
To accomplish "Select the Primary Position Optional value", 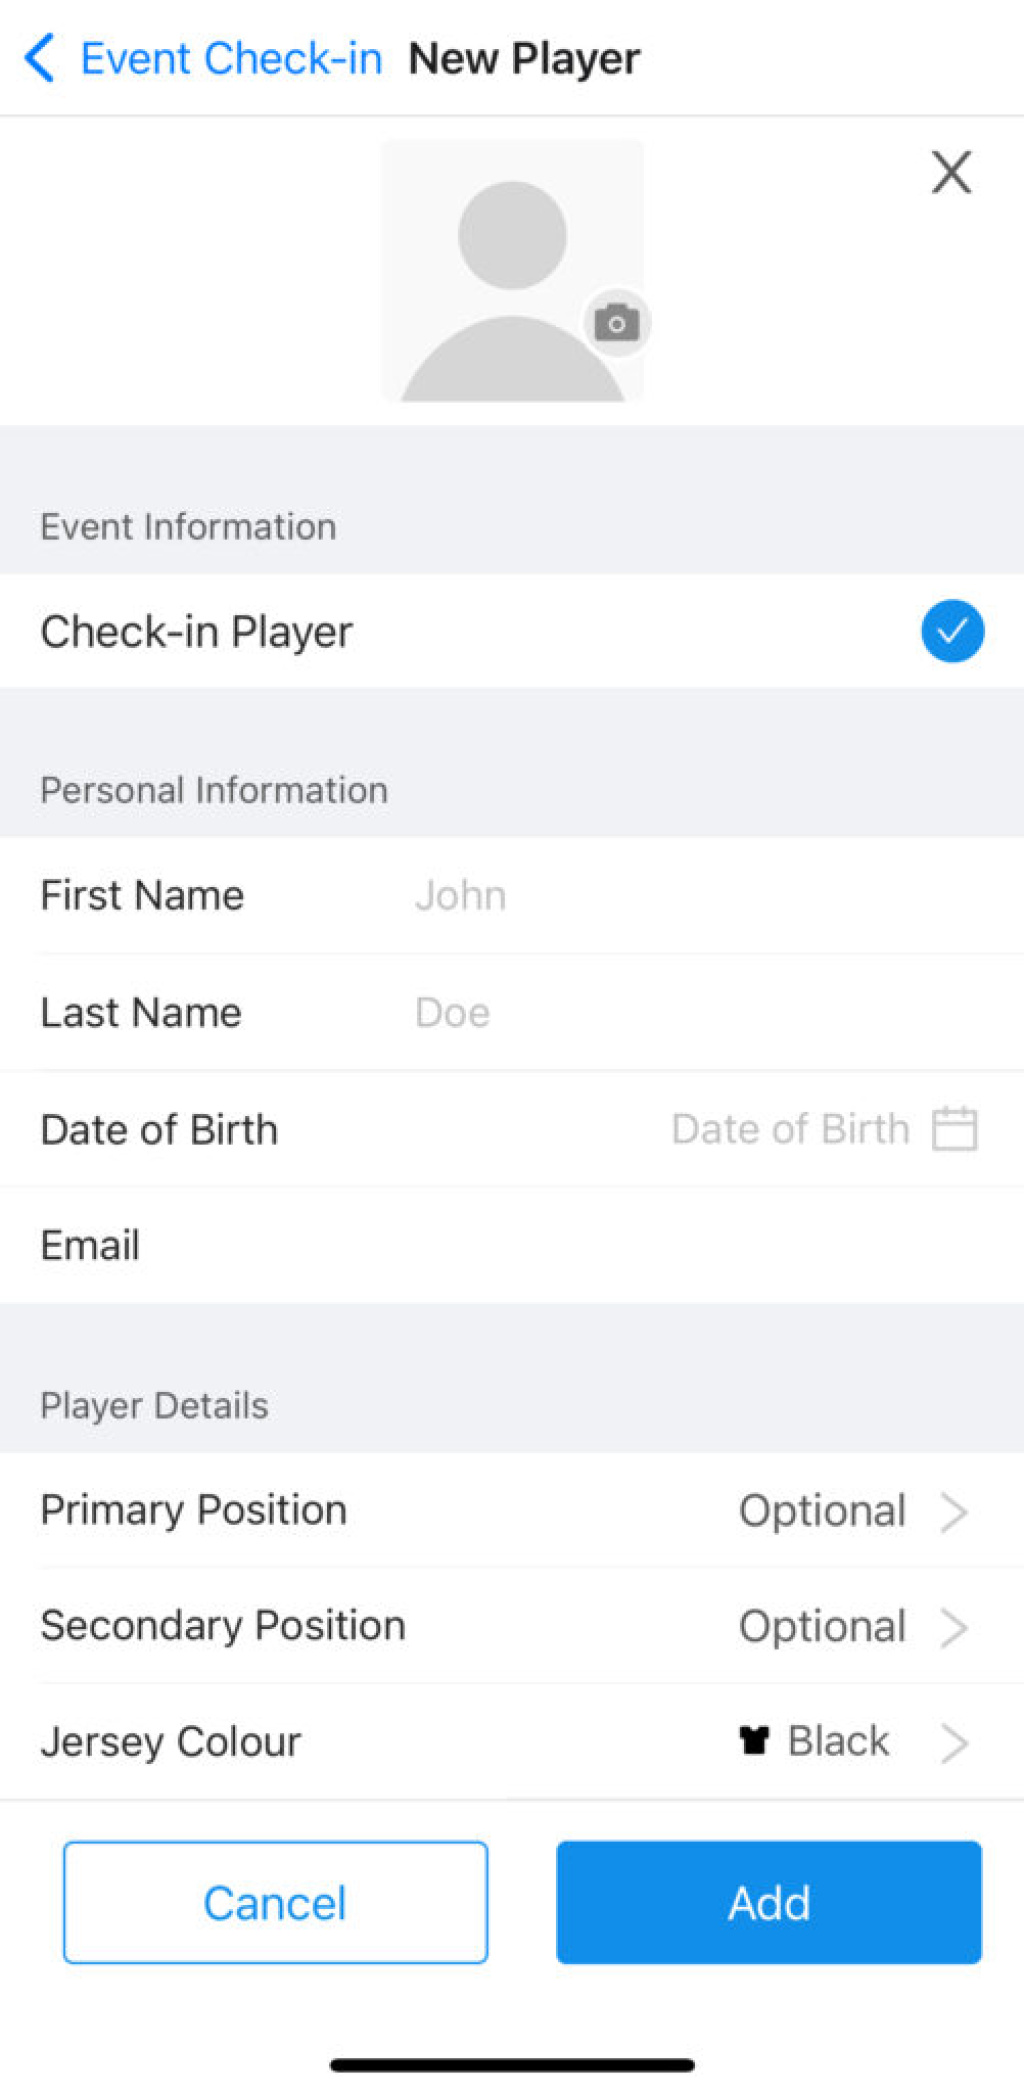I will [822, 1511].
